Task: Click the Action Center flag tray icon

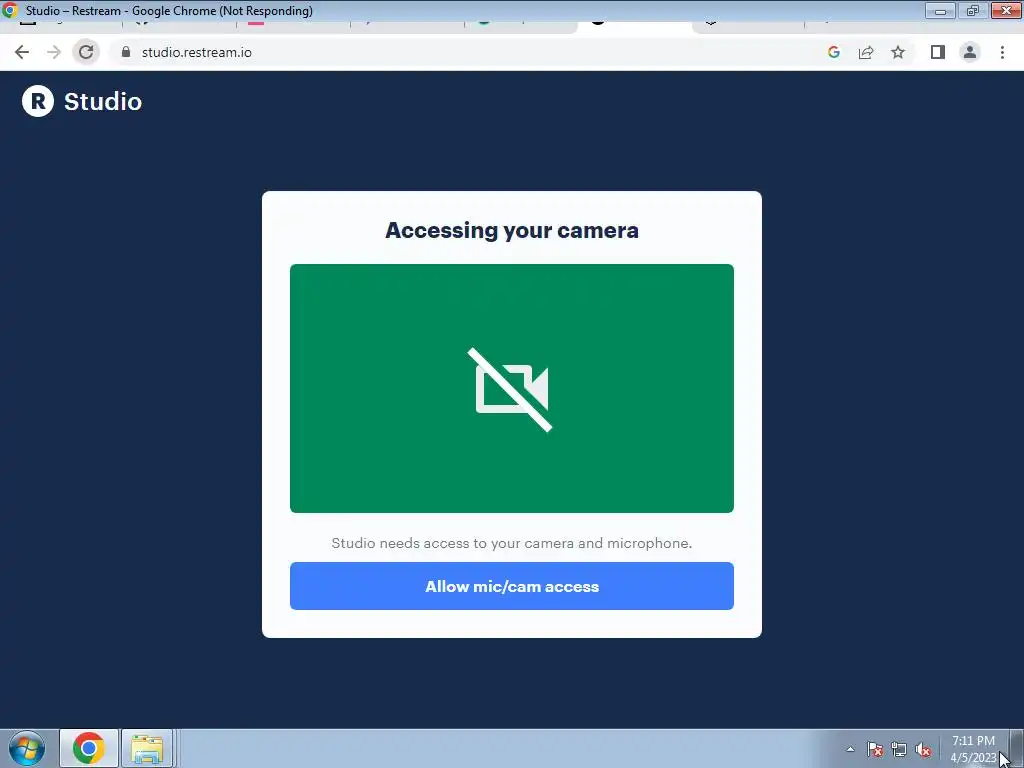Action: [875, 749]
